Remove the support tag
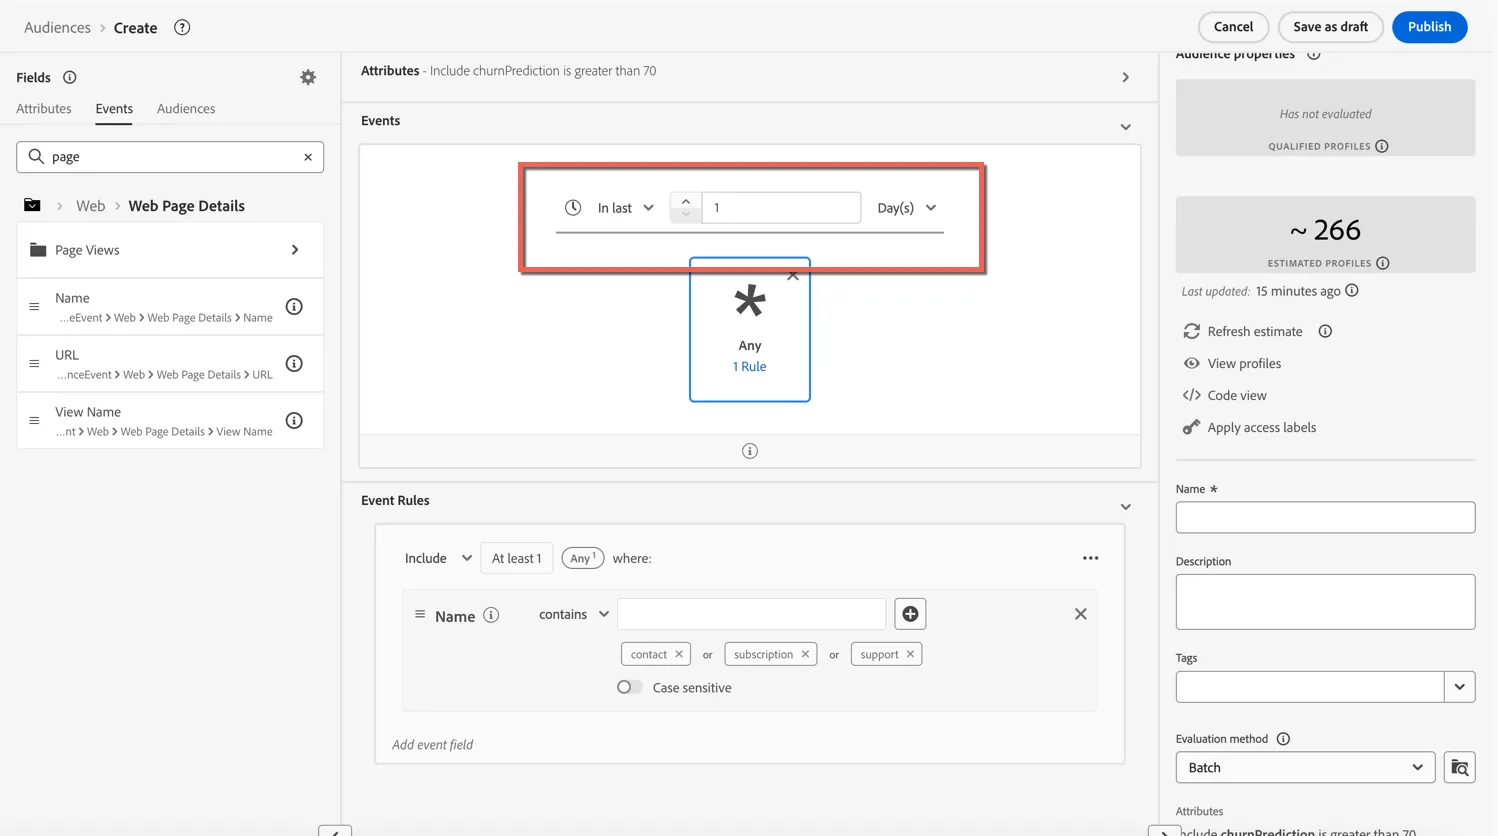The width and height of the screenshot is (1498, 836). [x=910, y=654]
